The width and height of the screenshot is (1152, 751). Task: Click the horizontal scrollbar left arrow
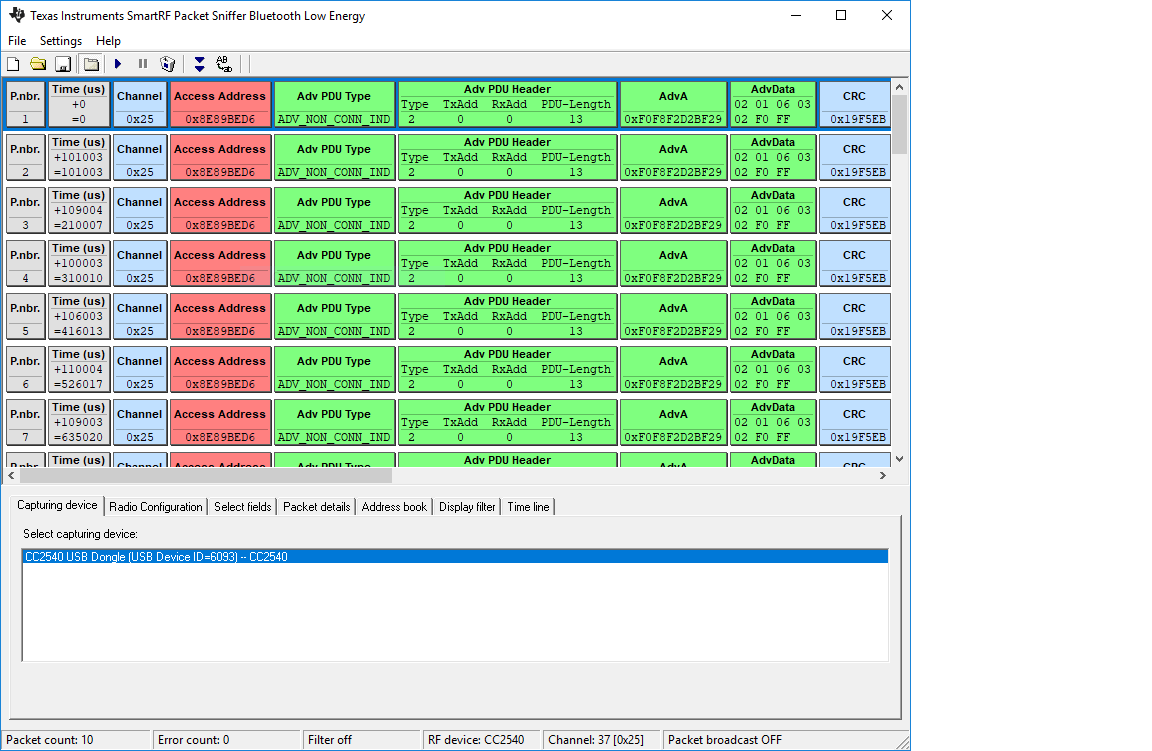click(x=11, y=475)
